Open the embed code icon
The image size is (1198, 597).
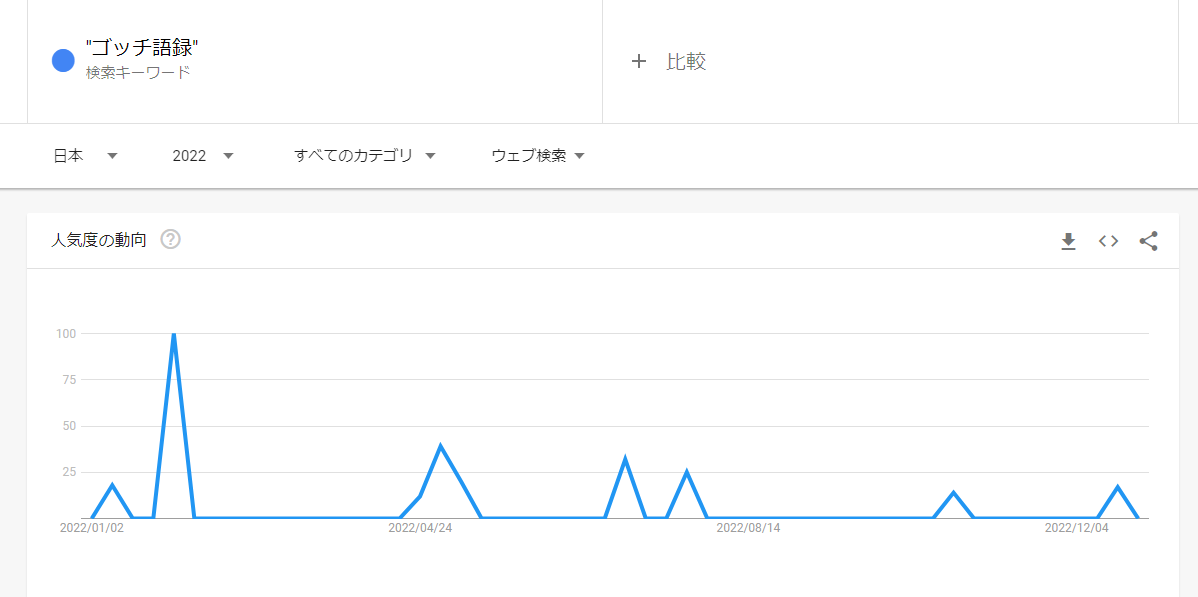[1109, 242]
